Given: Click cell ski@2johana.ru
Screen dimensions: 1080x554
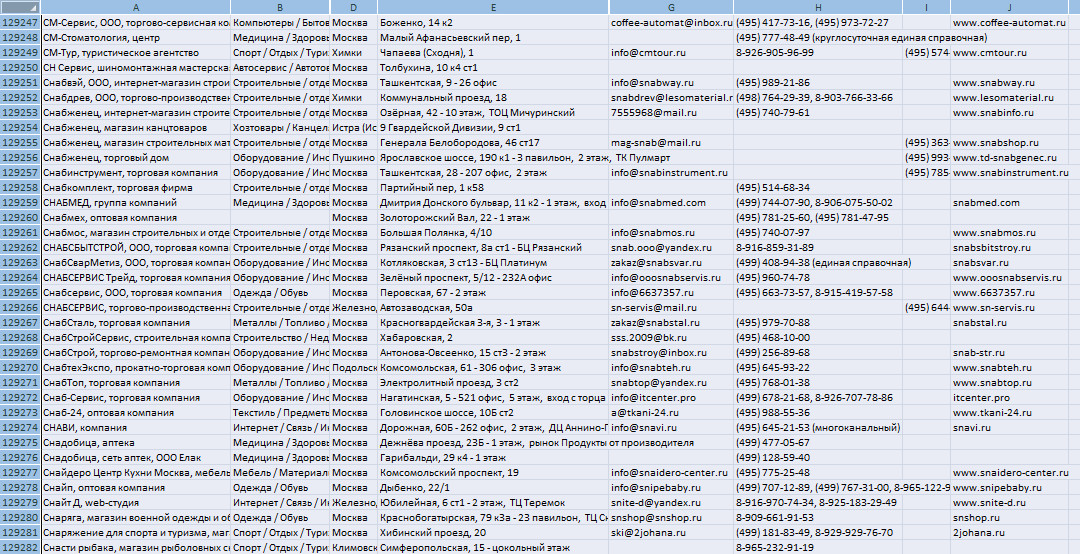Looking at the screenshot, I should coord(672,532).
